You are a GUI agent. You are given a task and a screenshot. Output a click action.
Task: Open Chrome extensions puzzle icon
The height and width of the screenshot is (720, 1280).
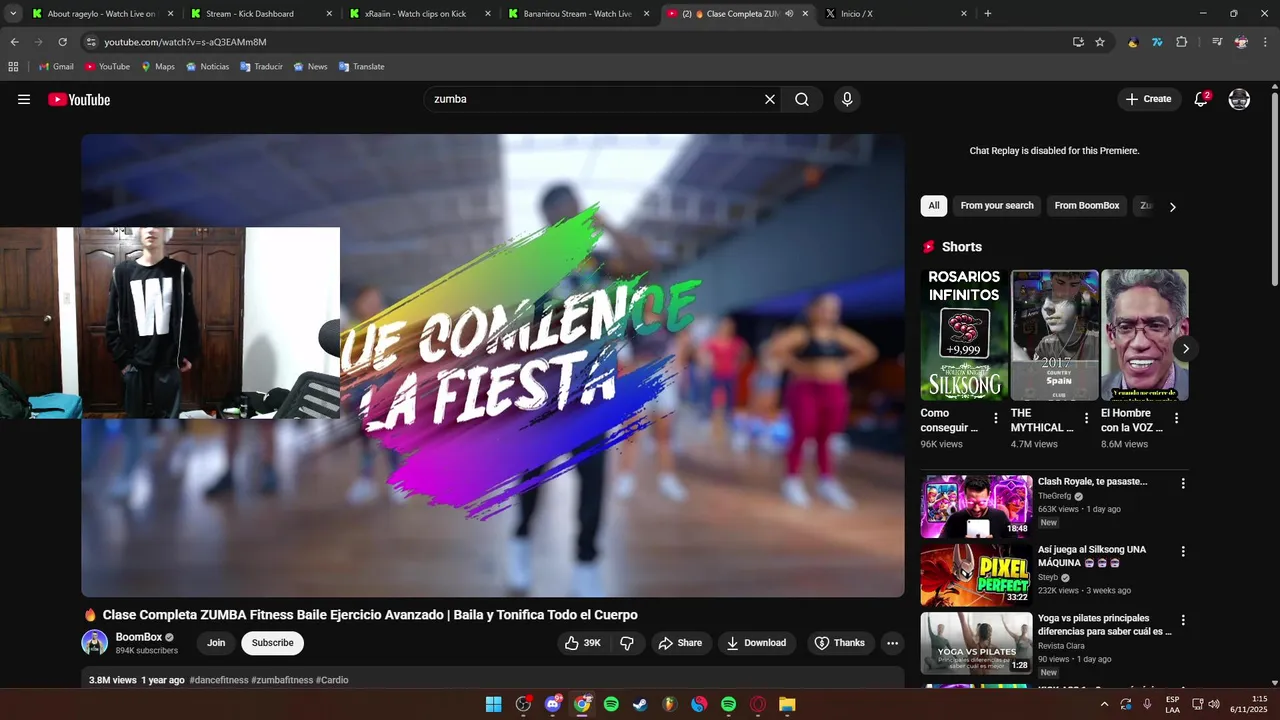point(1182,42)
